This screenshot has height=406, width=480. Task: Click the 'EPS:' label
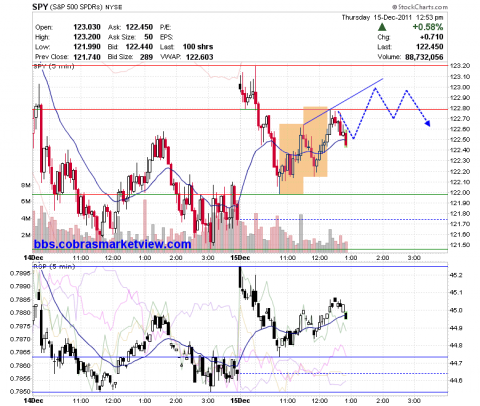(x=166, y=37)
